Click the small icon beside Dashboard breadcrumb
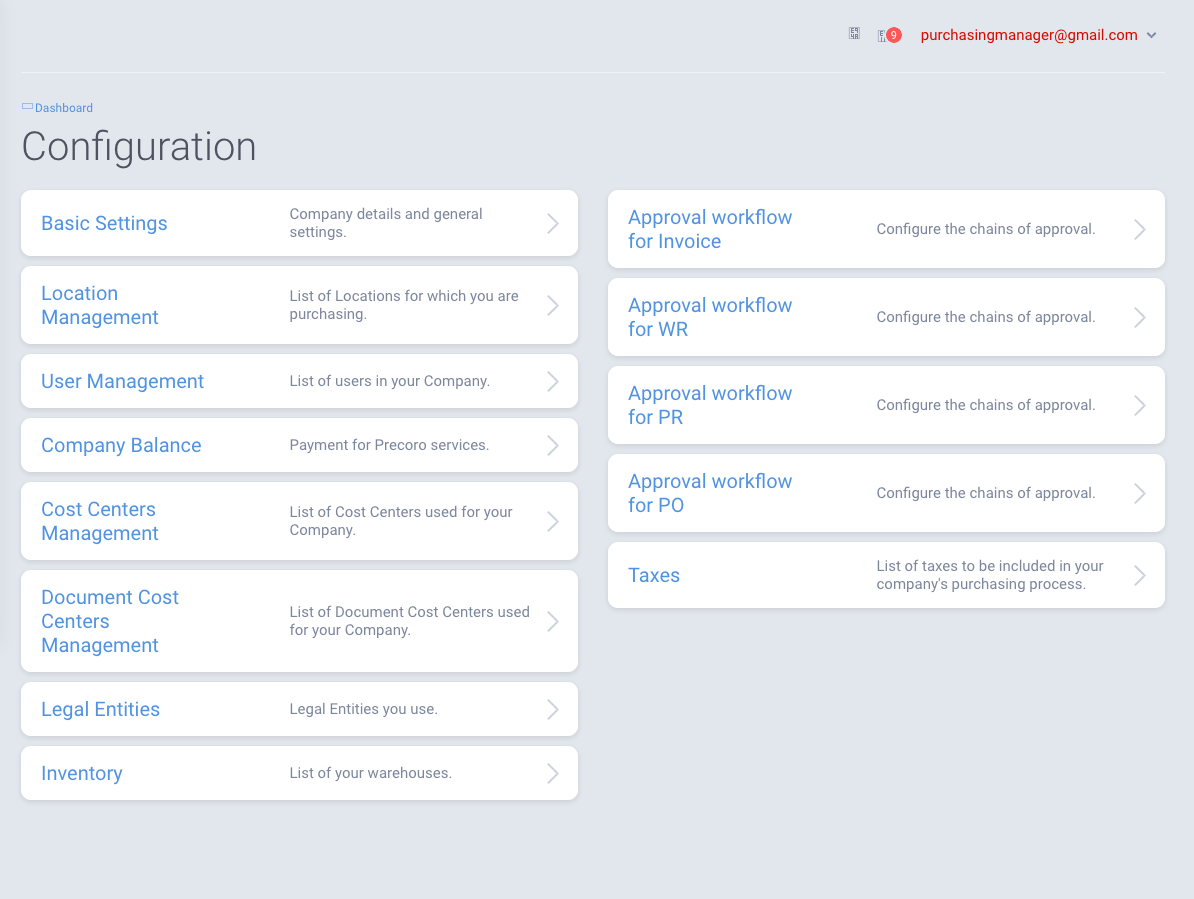 tap(27, 107)
